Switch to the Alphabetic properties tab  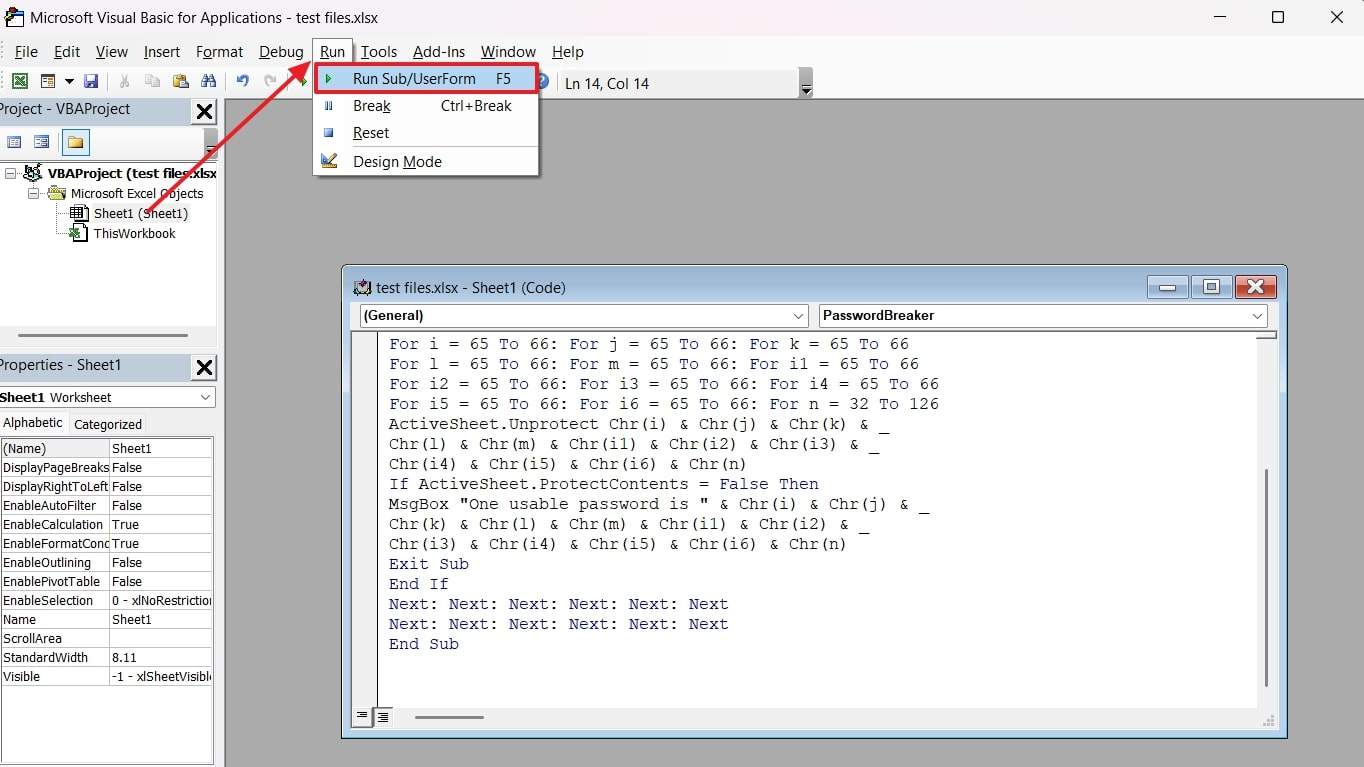(33, 423)
